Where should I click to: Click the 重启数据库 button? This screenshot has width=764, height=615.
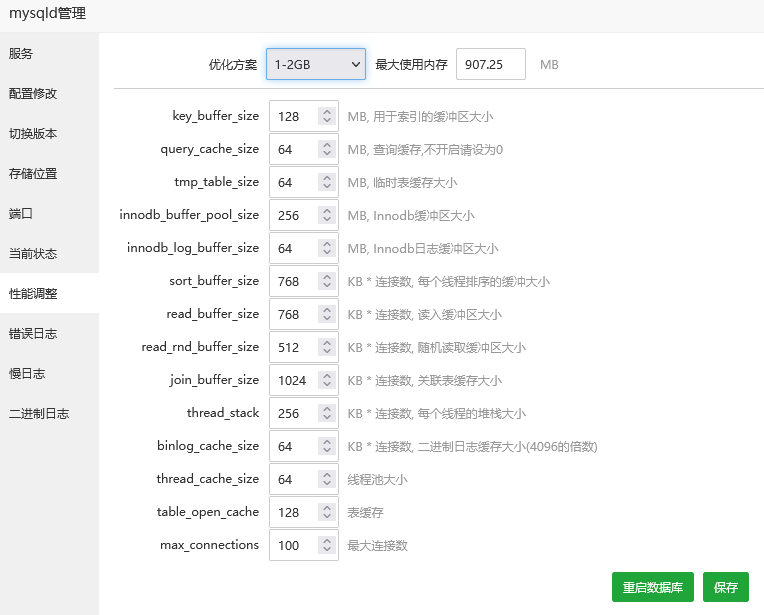(x=652, y=587)
